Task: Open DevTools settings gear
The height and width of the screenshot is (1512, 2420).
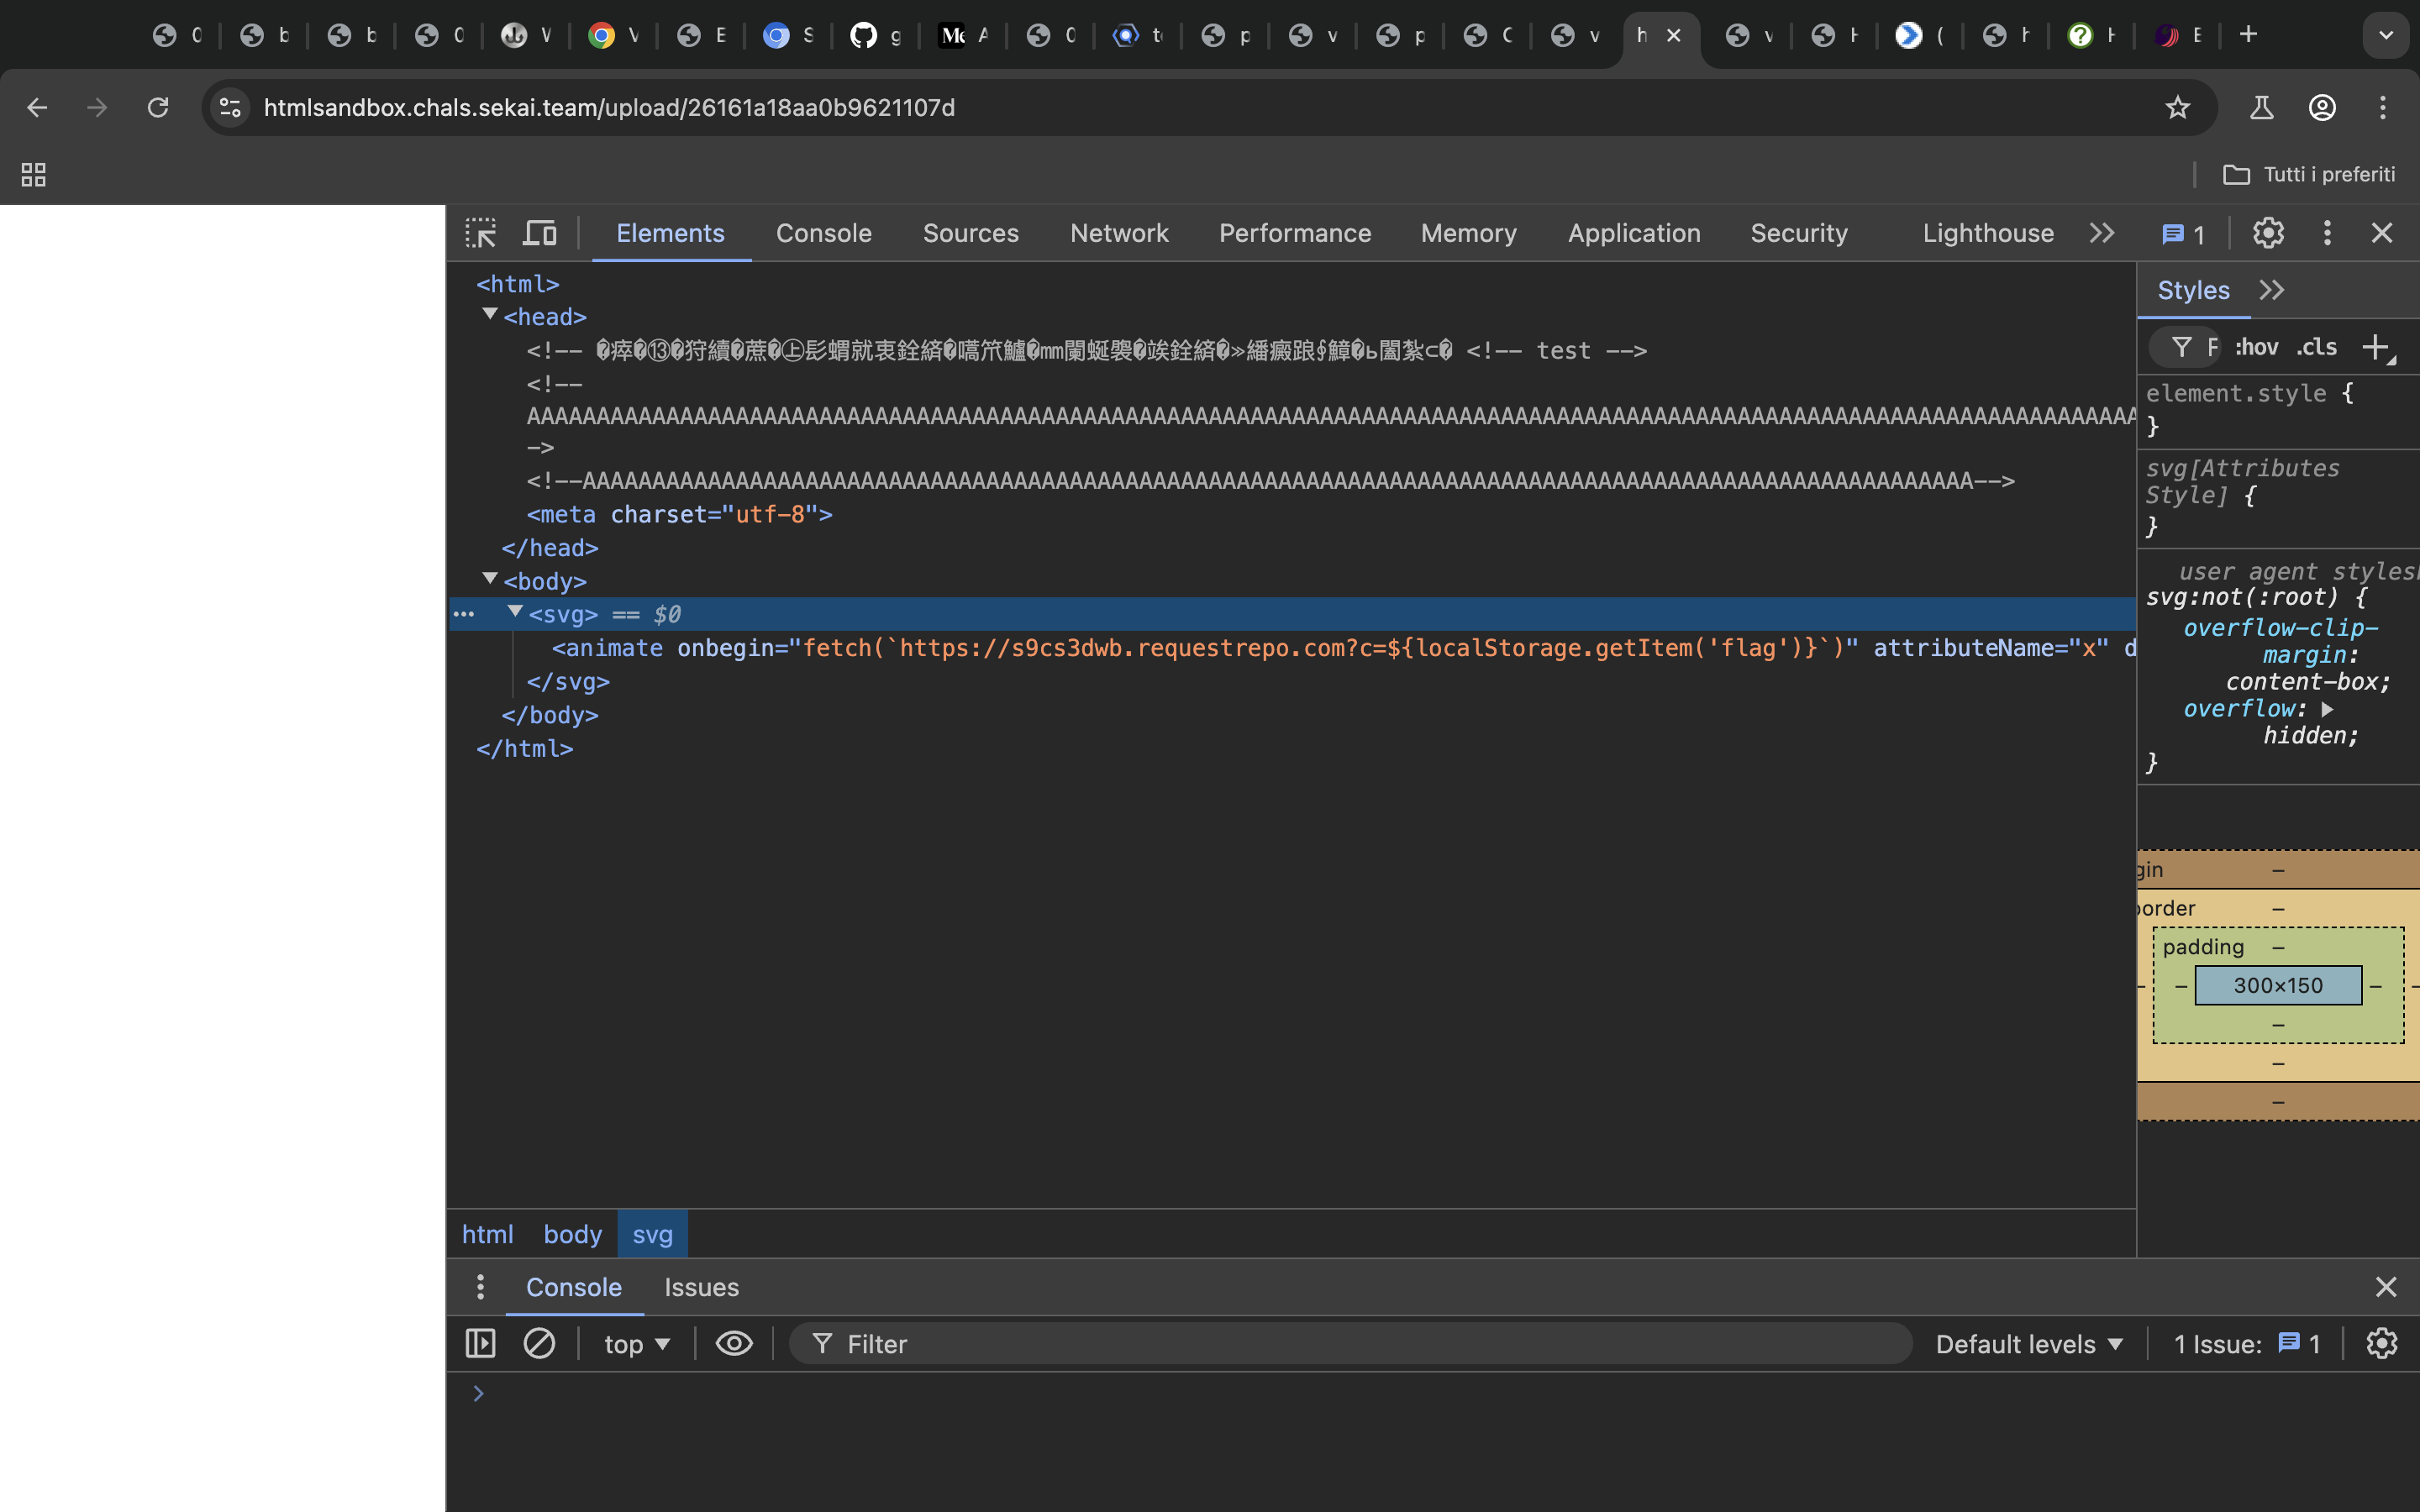Action: [2268, 233]
